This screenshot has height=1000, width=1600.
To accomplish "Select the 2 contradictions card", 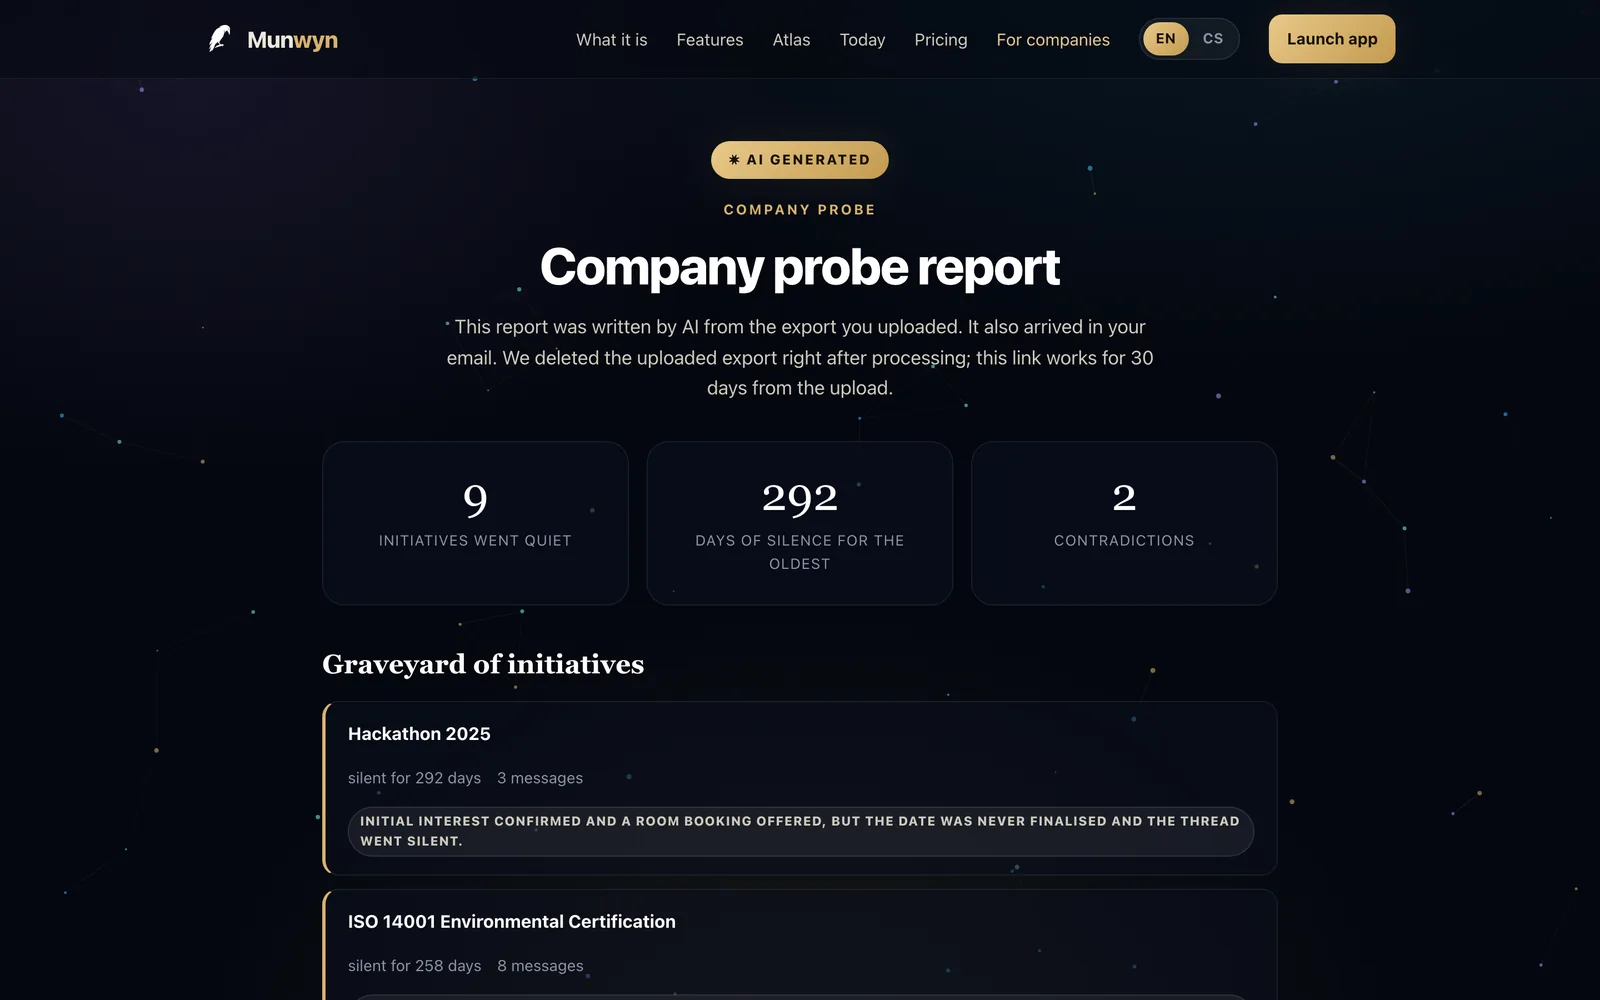I will click(1124, 523).
